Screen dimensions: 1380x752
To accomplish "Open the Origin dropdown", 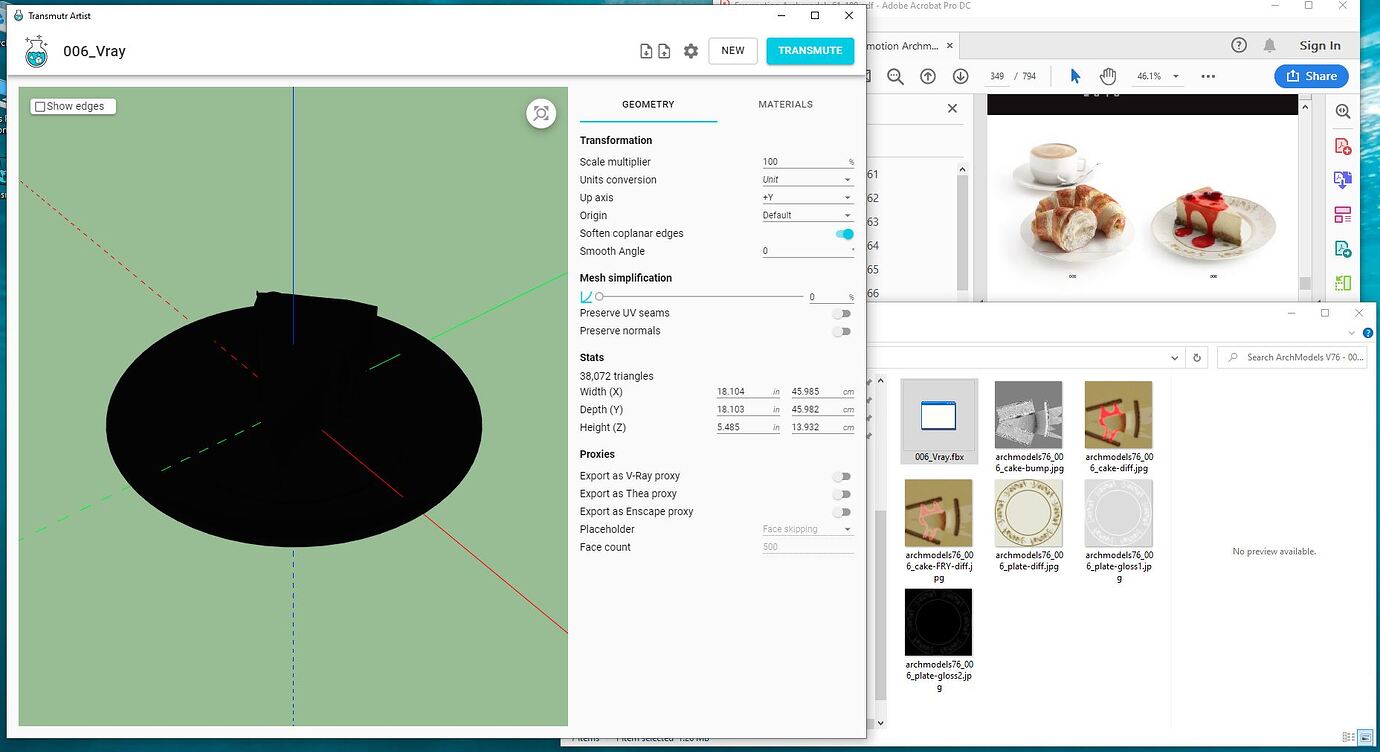I will (807, 216).
